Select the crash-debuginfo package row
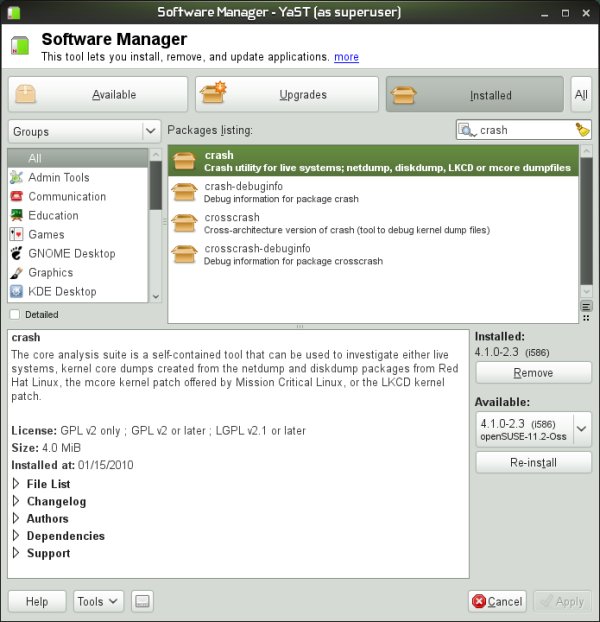600x622 pixels. [373, 192]
